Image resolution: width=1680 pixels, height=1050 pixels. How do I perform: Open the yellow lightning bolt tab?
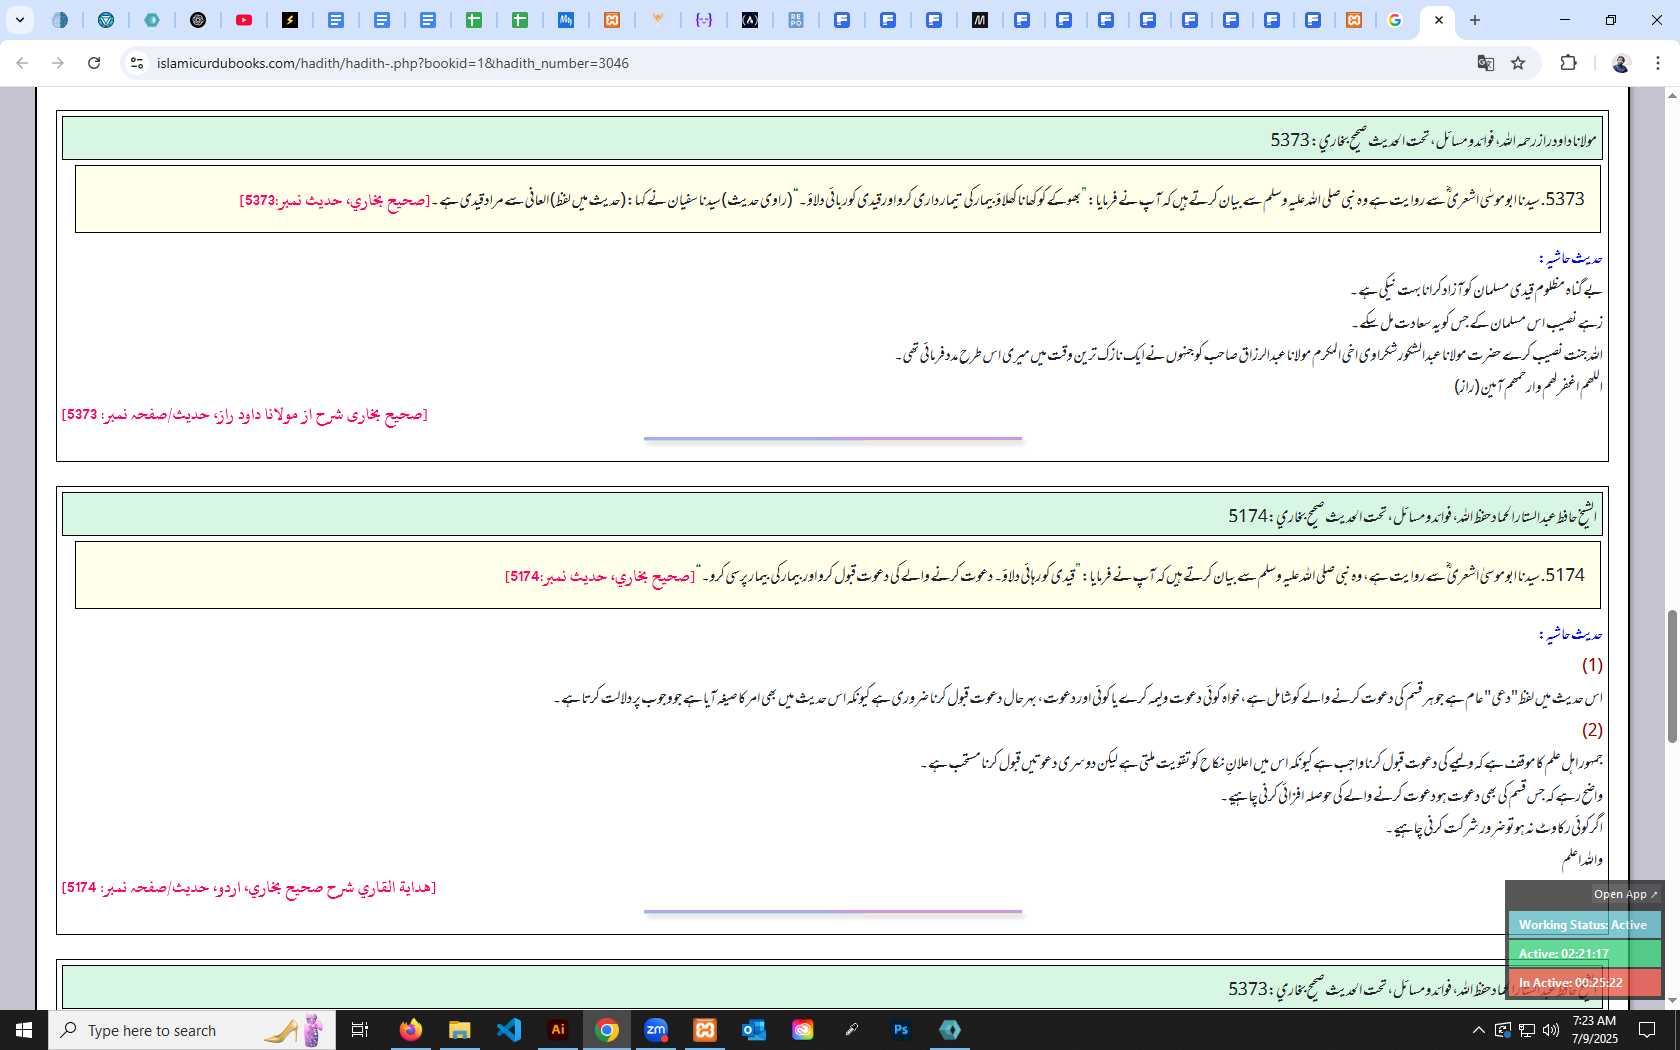point(290,20)
